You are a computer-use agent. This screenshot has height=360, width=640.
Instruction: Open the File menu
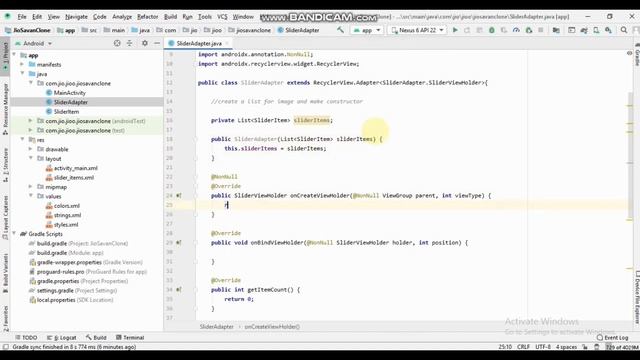22,17
